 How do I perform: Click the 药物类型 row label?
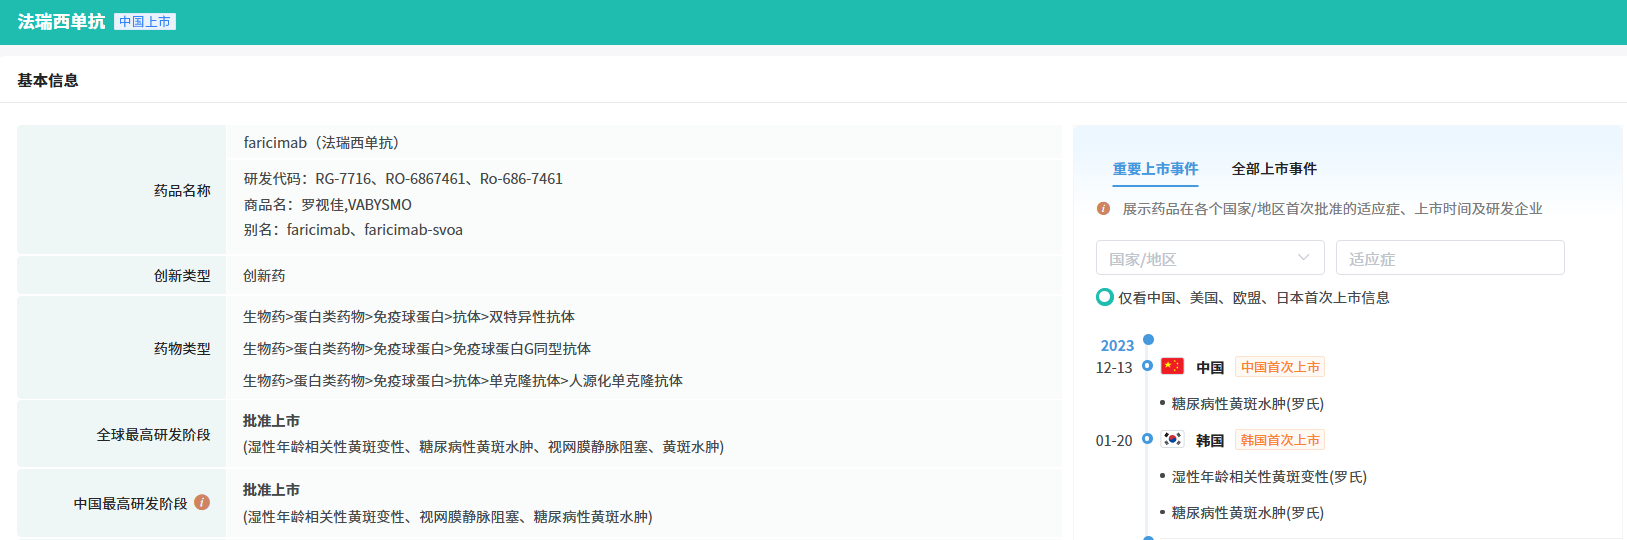(182, 348)
